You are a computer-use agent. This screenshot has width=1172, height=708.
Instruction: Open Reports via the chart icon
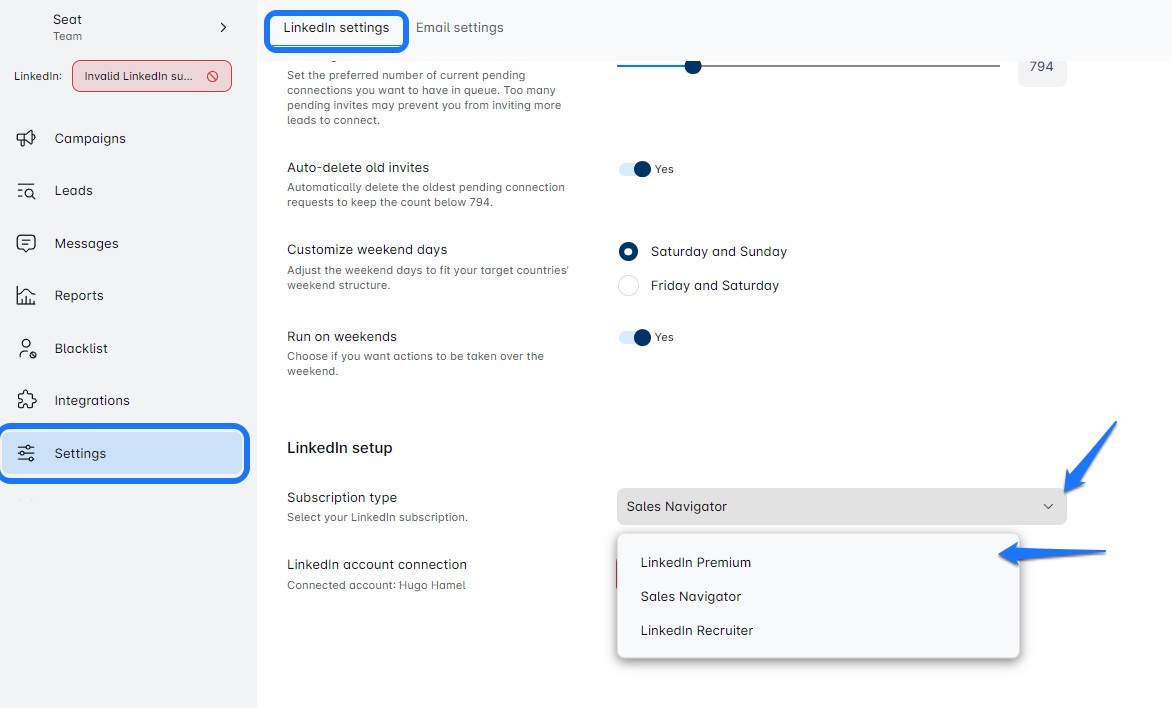27,296
